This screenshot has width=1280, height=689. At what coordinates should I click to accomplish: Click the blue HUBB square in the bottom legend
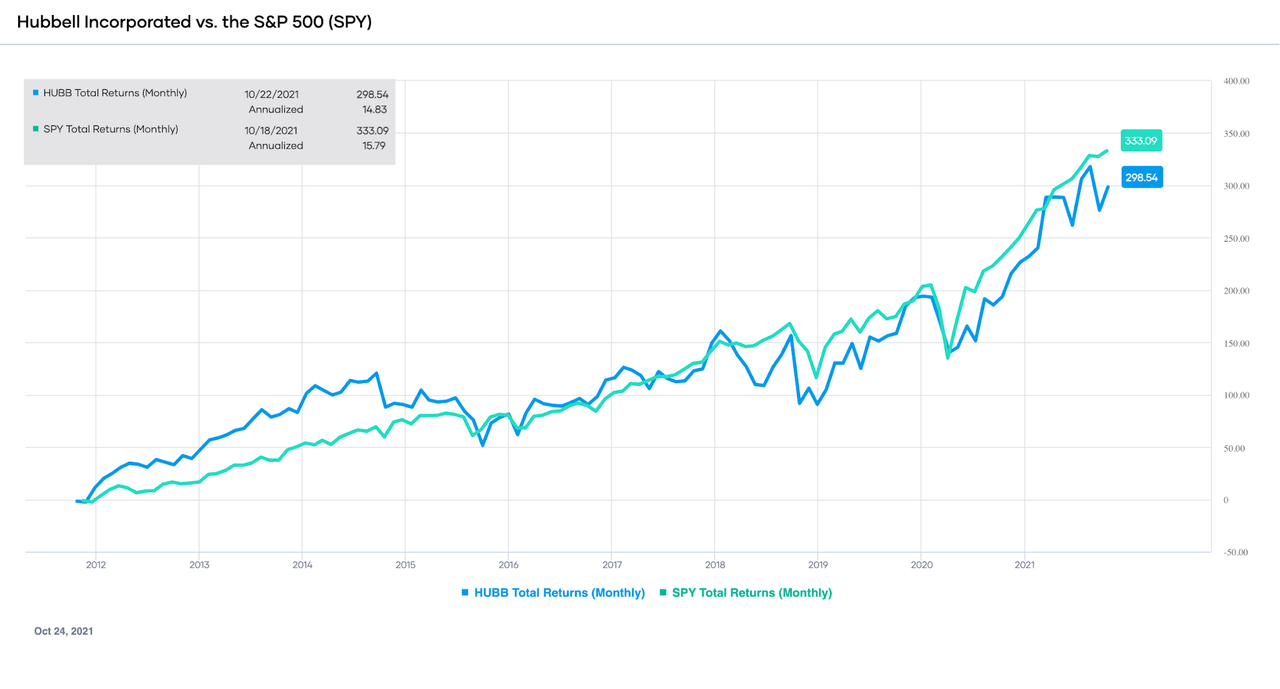coord(465,593)
